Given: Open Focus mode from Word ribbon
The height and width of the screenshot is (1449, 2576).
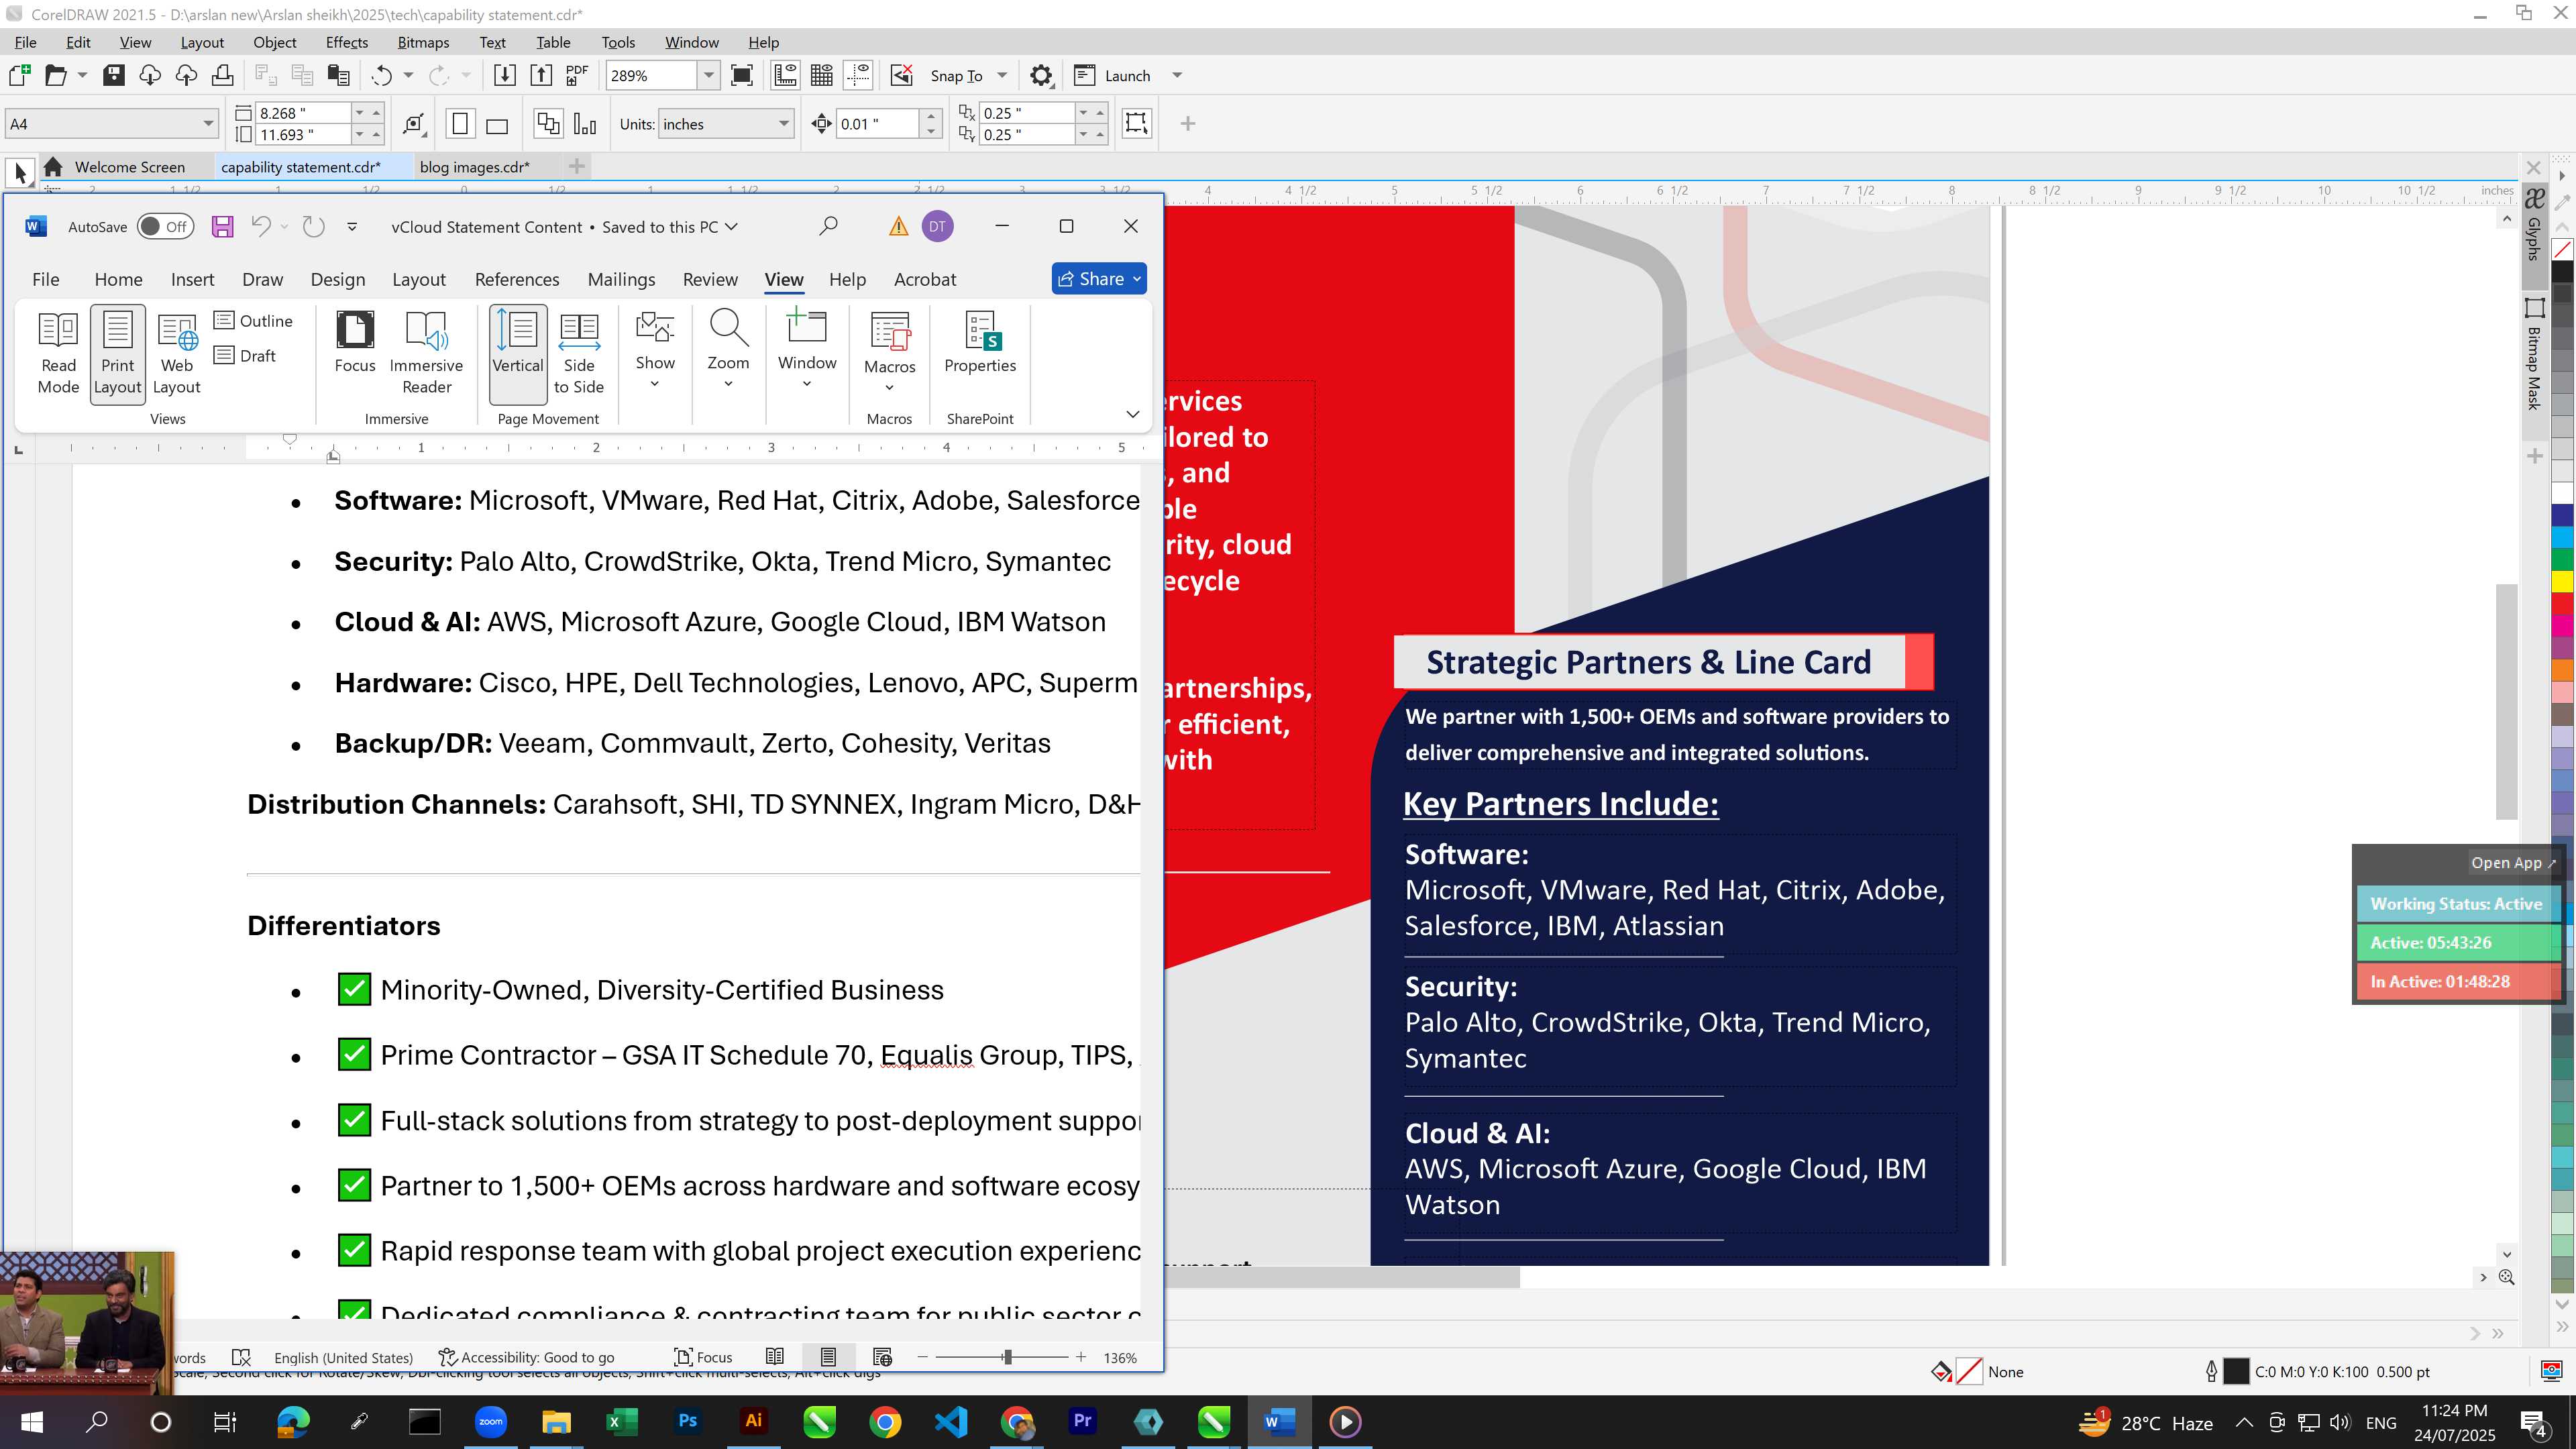Looking at the screenshot, I should pyautogui.click(x=355, y=343).
